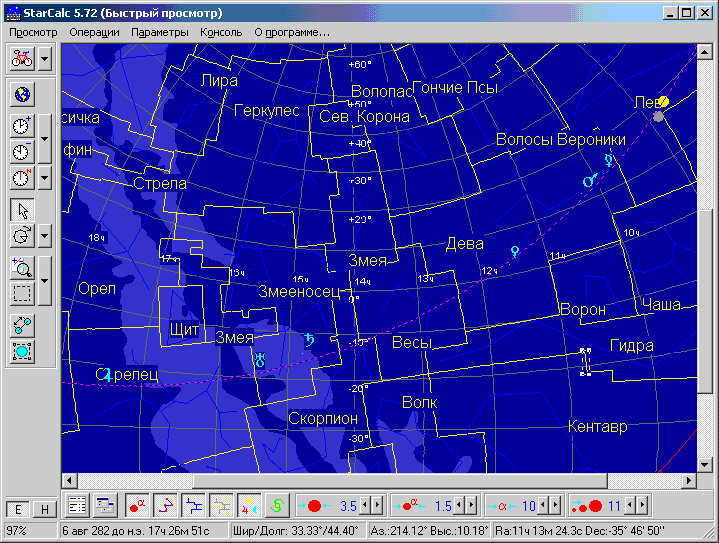Click the clock with minus icon
The image size is (719, 543).
22,152
